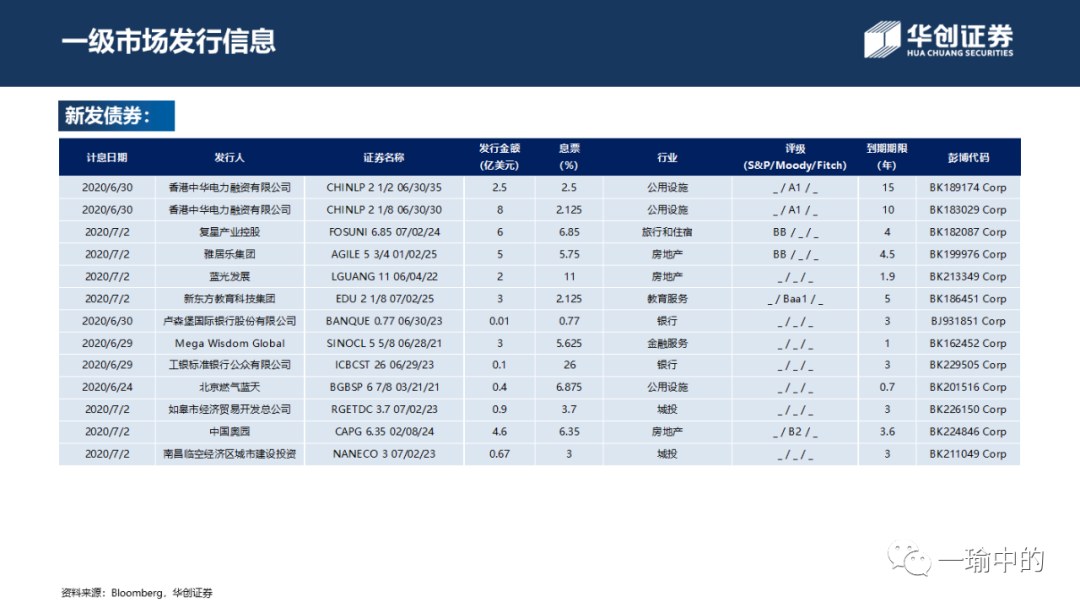Select cell EDU 2 1/8 07/02/25
This screenshot has height=608, width=1080.
tap(384, 299)
